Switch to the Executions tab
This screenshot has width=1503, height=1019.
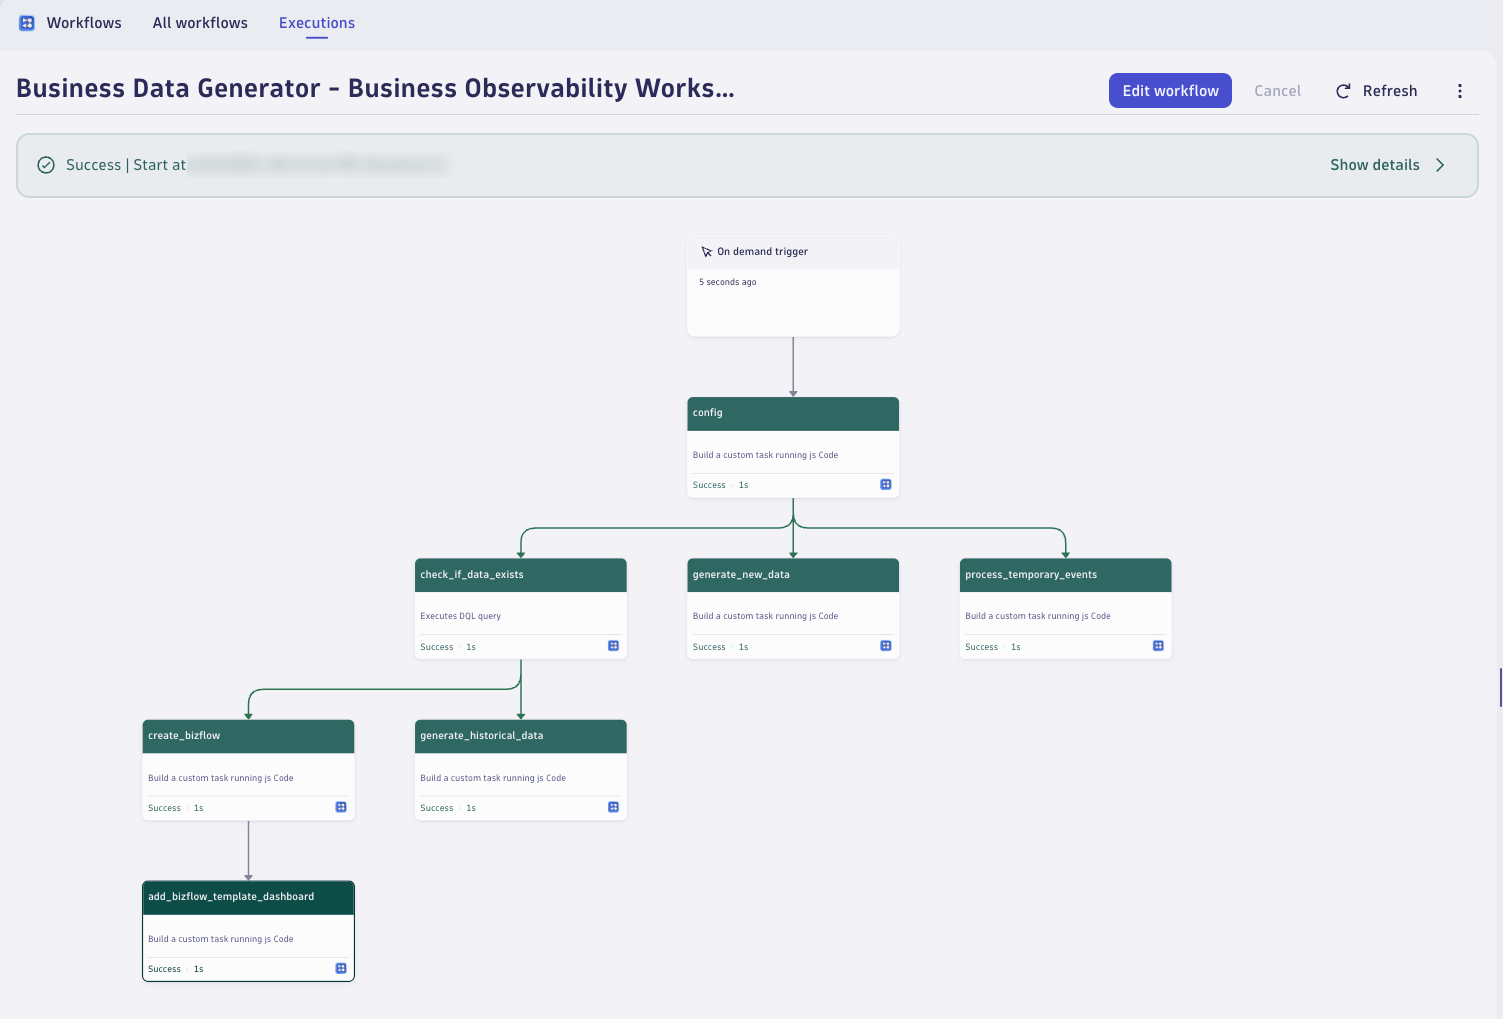click(x=317, y=23)
